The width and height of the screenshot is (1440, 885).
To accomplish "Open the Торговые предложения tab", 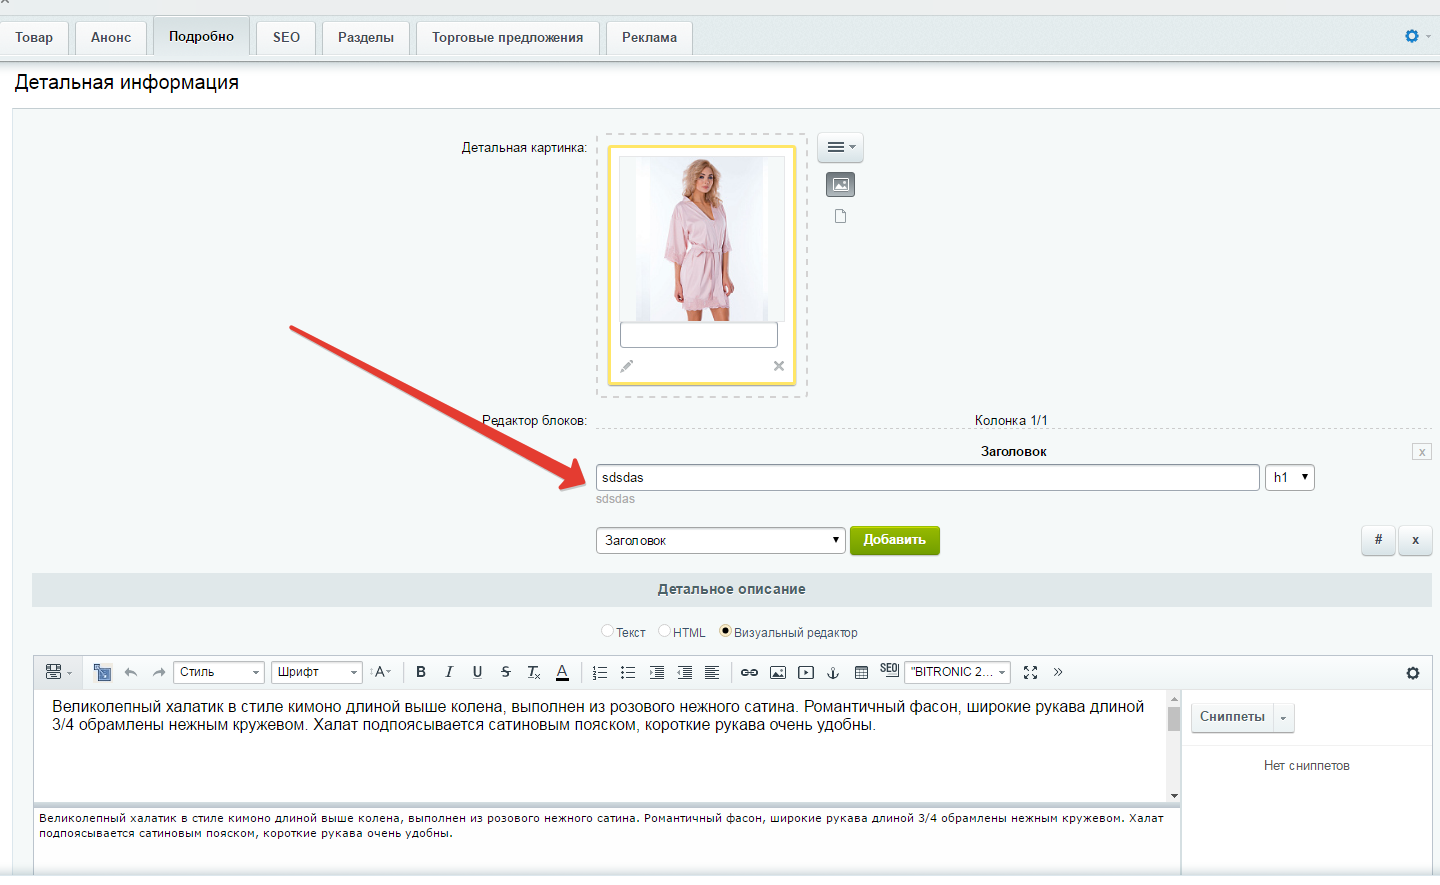I will tap(508, 38).
